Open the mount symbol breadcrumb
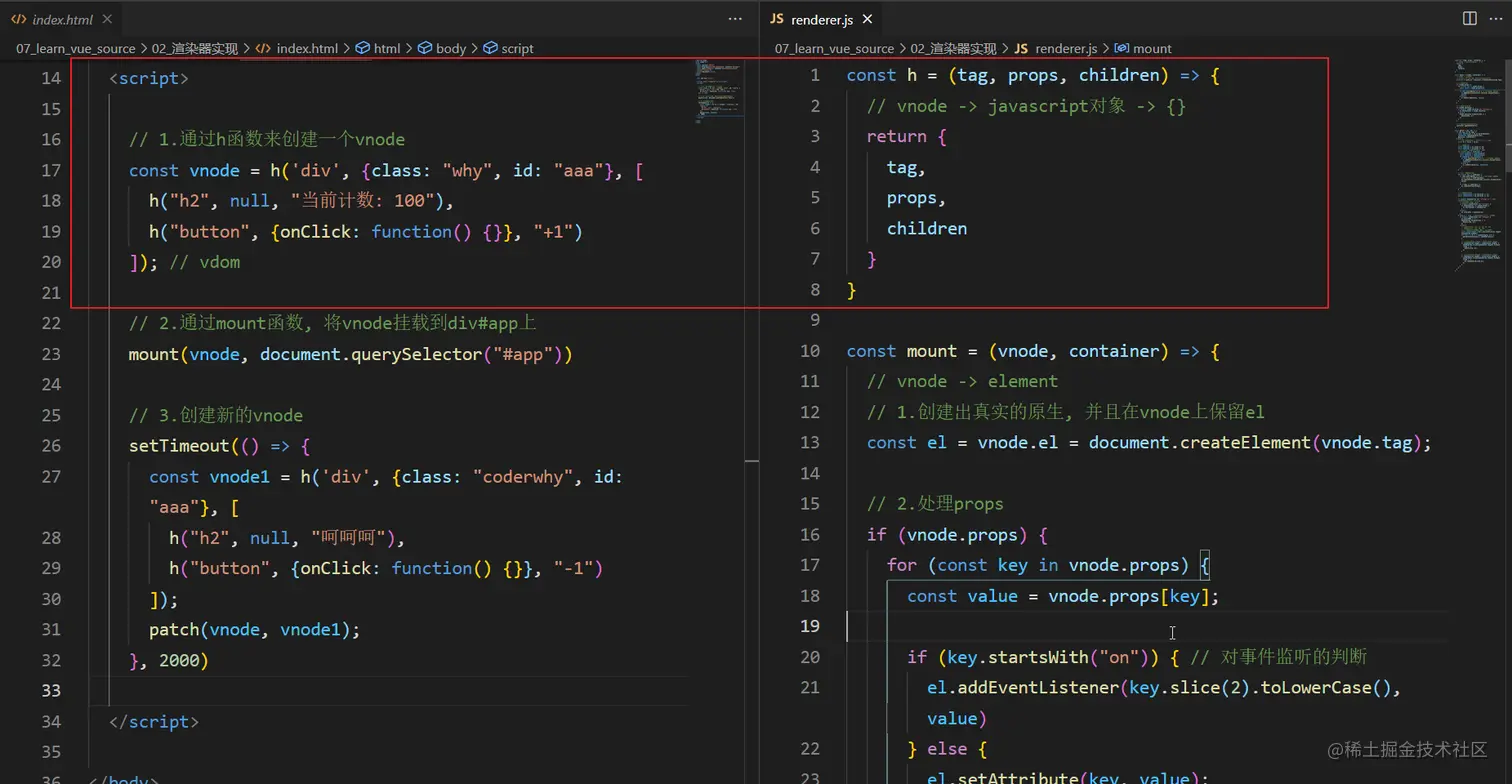This screenshot has width=1512, height=784. tap(1152, 48)
